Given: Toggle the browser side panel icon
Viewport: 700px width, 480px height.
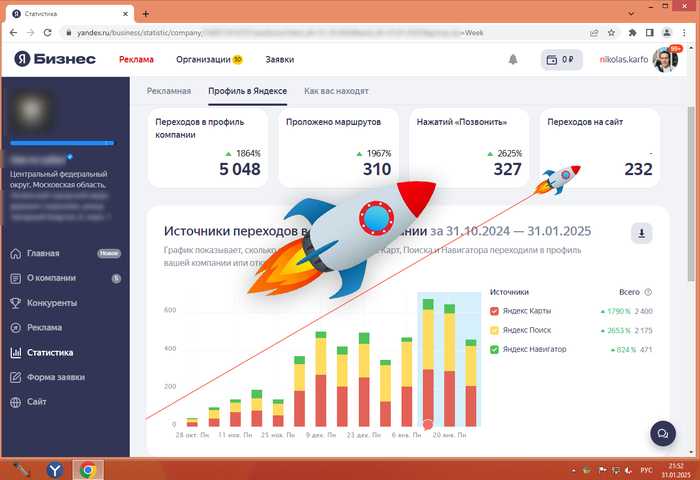Looking at the screenshot, I should 650,33.
